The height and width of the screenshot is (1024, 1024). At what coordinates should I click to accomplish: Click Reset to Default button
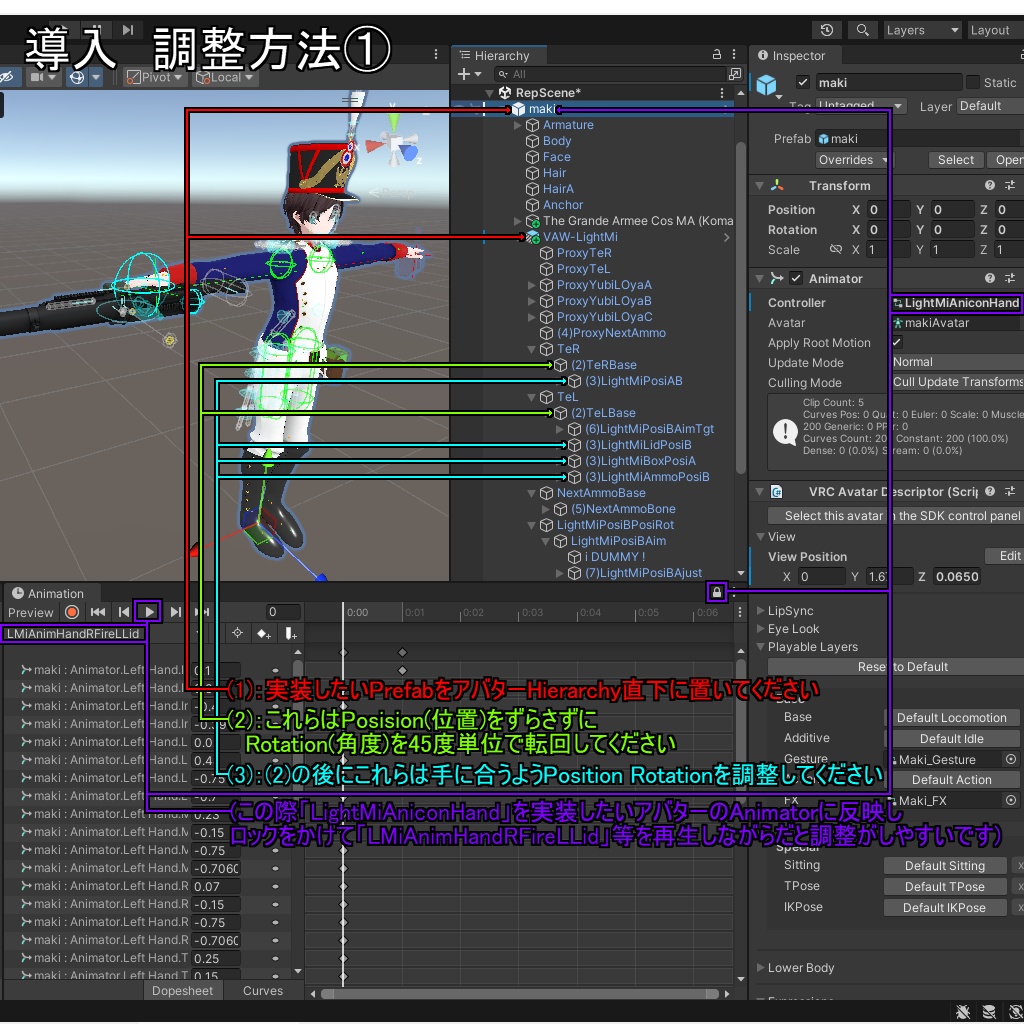tap(896, 667)
